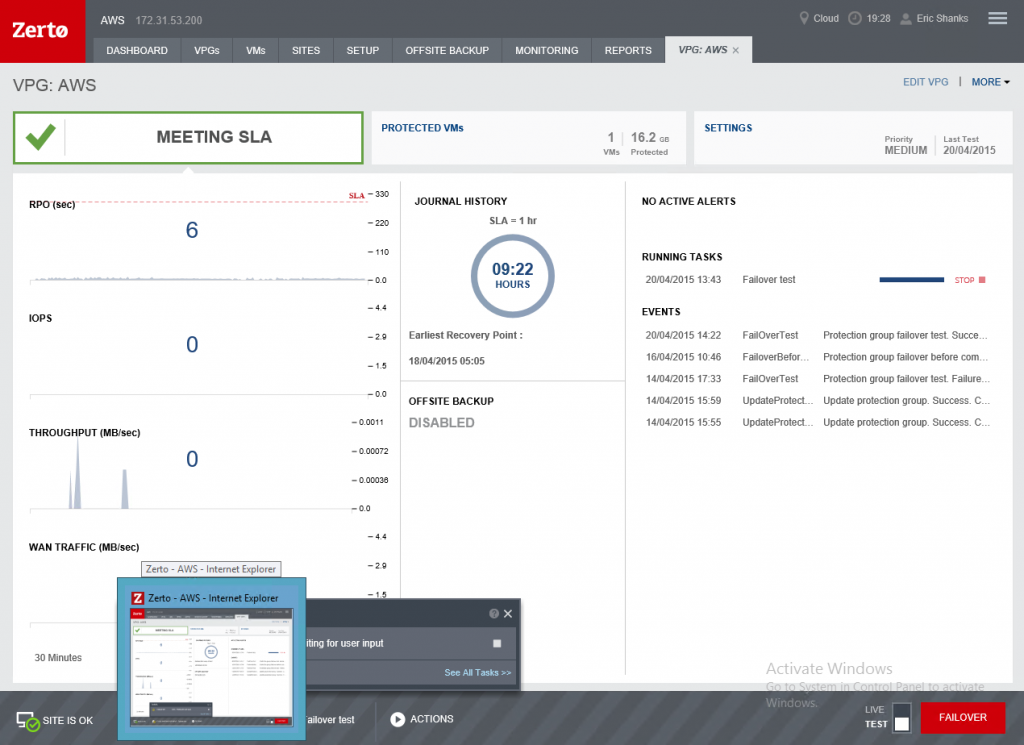
Task: Click the Edit VPG link
Action: coord(925,82)
